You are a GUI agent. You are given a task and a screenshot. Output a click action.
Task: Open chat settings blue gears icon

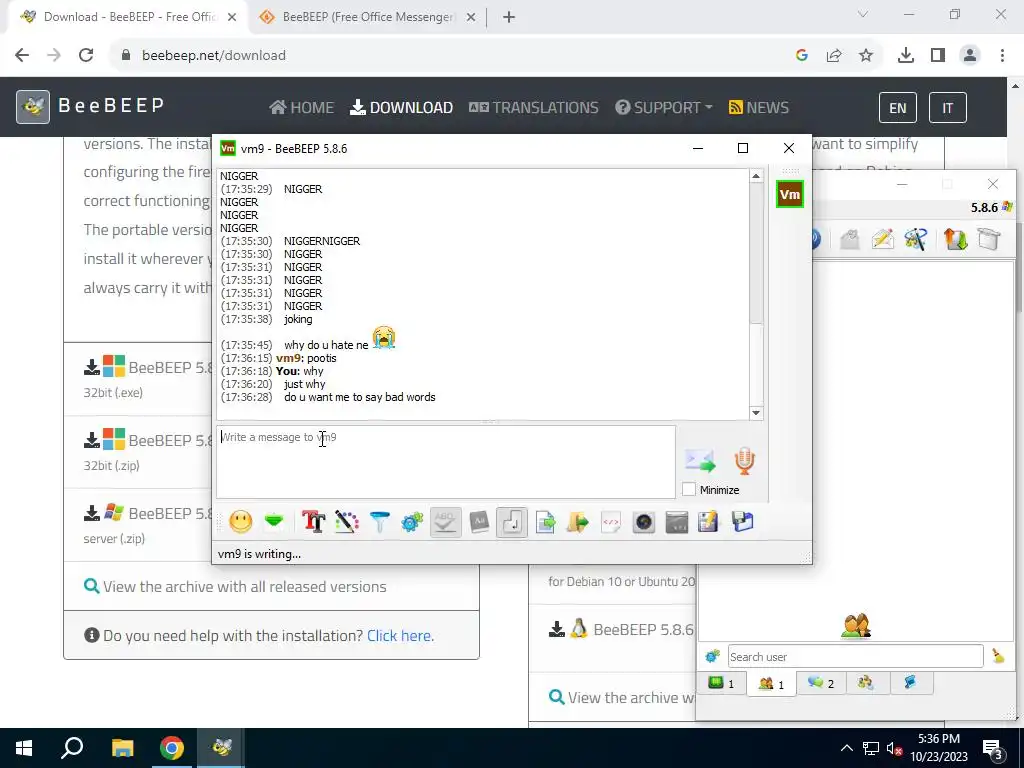(x=412, y=522)
